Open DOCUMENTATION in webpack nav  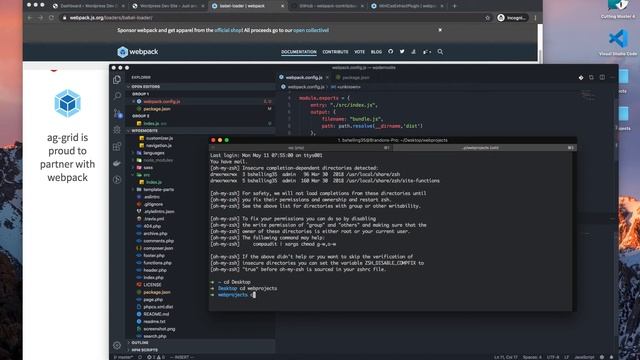[299, 52]
